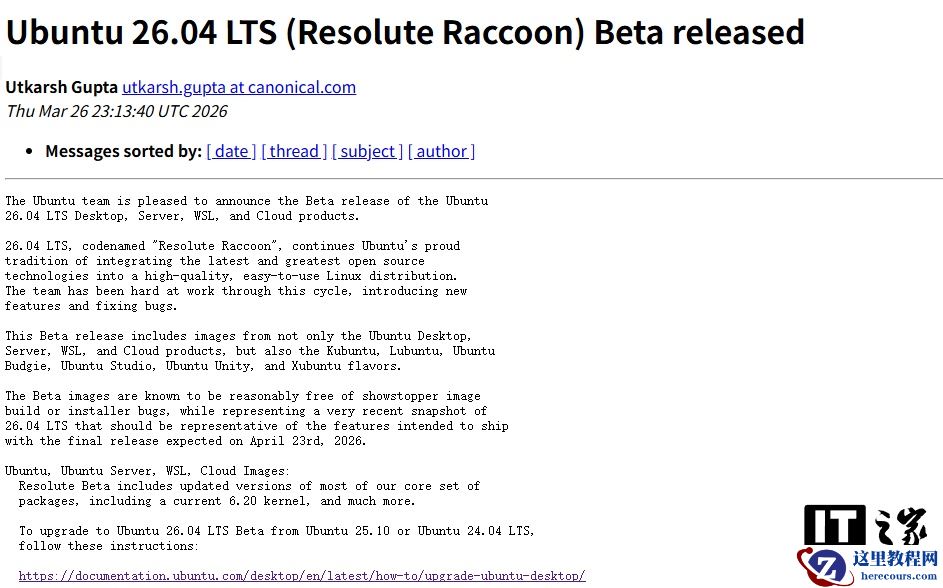Click the paragraph starting "The Beta images"

(256, 418)
